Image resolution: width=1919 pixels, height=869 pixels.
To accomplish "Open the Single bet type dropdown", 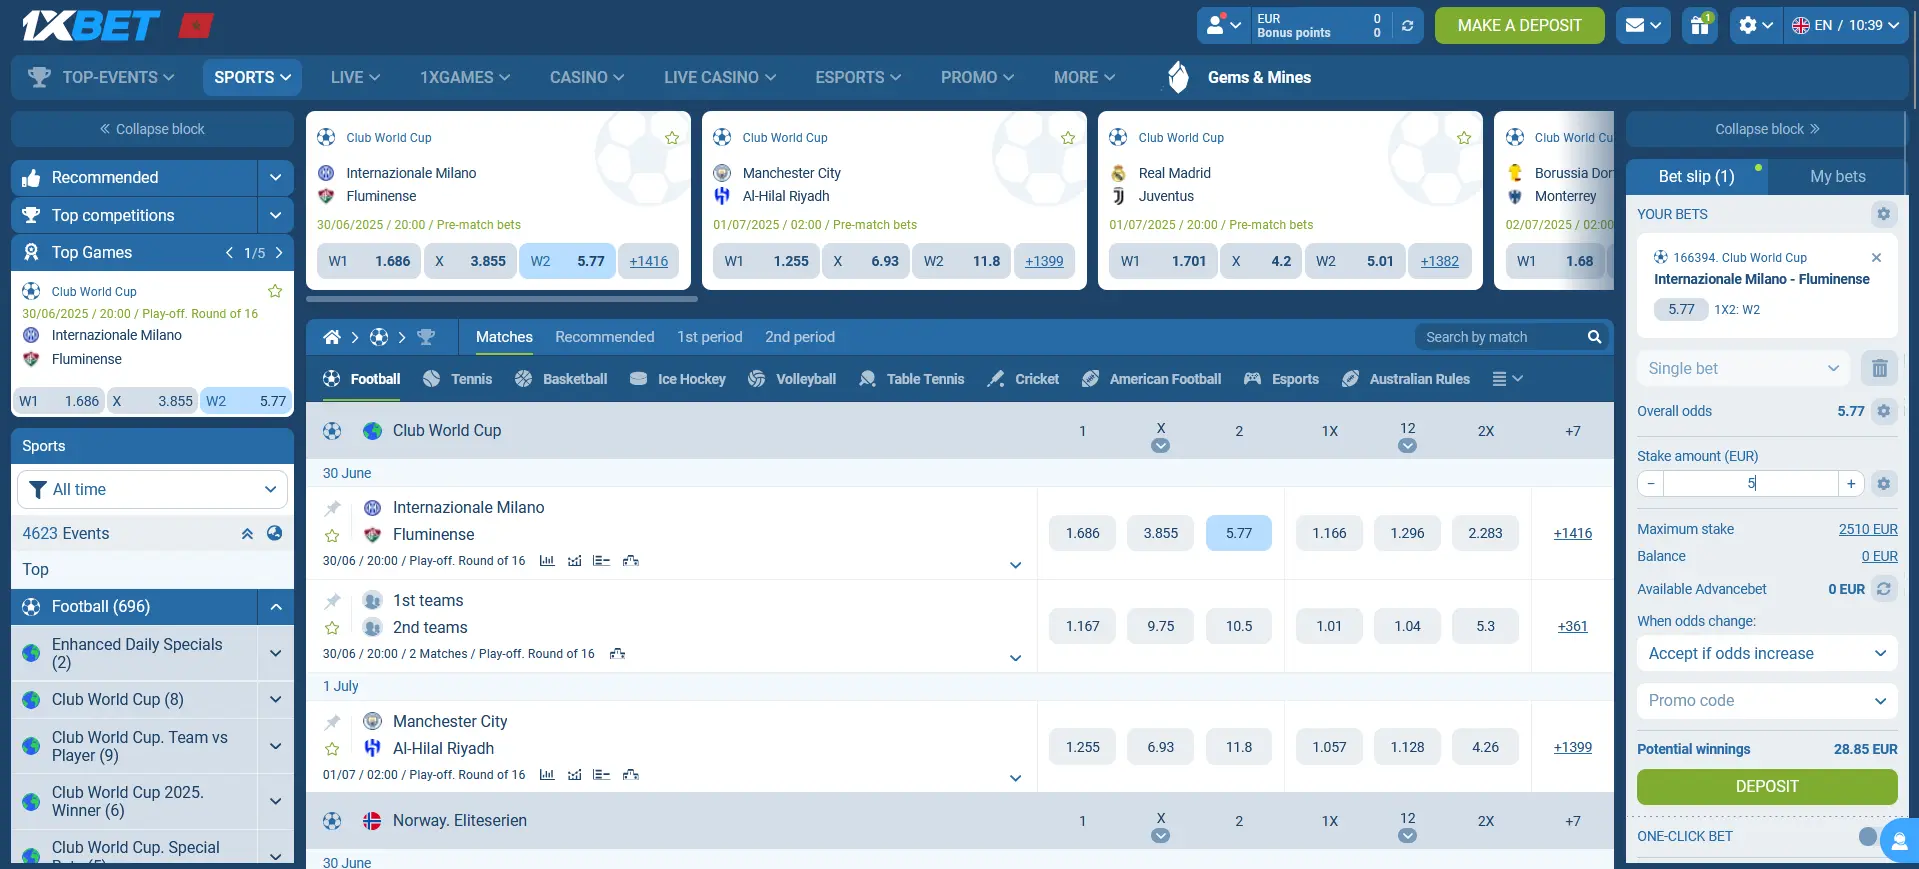I will click(x=1744, y=368).
